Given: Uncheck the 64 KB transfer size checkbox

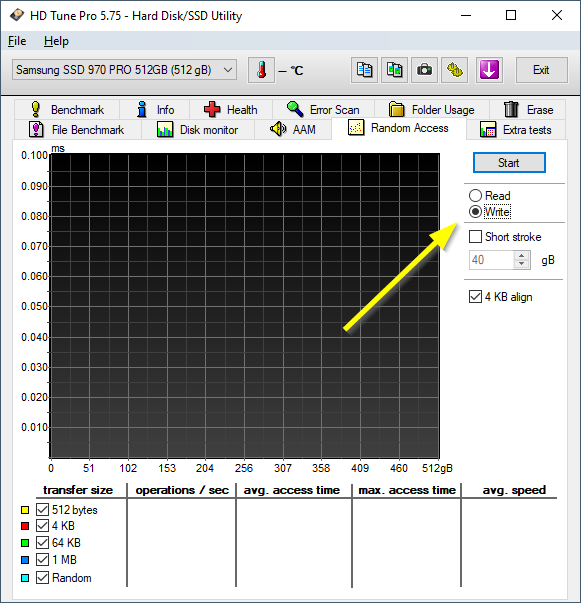Looking at the screenshot, I should point(42,543).
